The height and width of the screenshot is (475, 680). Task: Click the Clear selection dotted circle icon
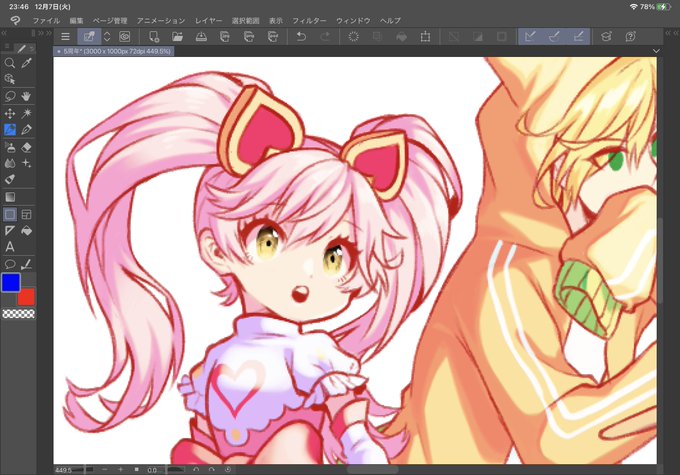353,37
